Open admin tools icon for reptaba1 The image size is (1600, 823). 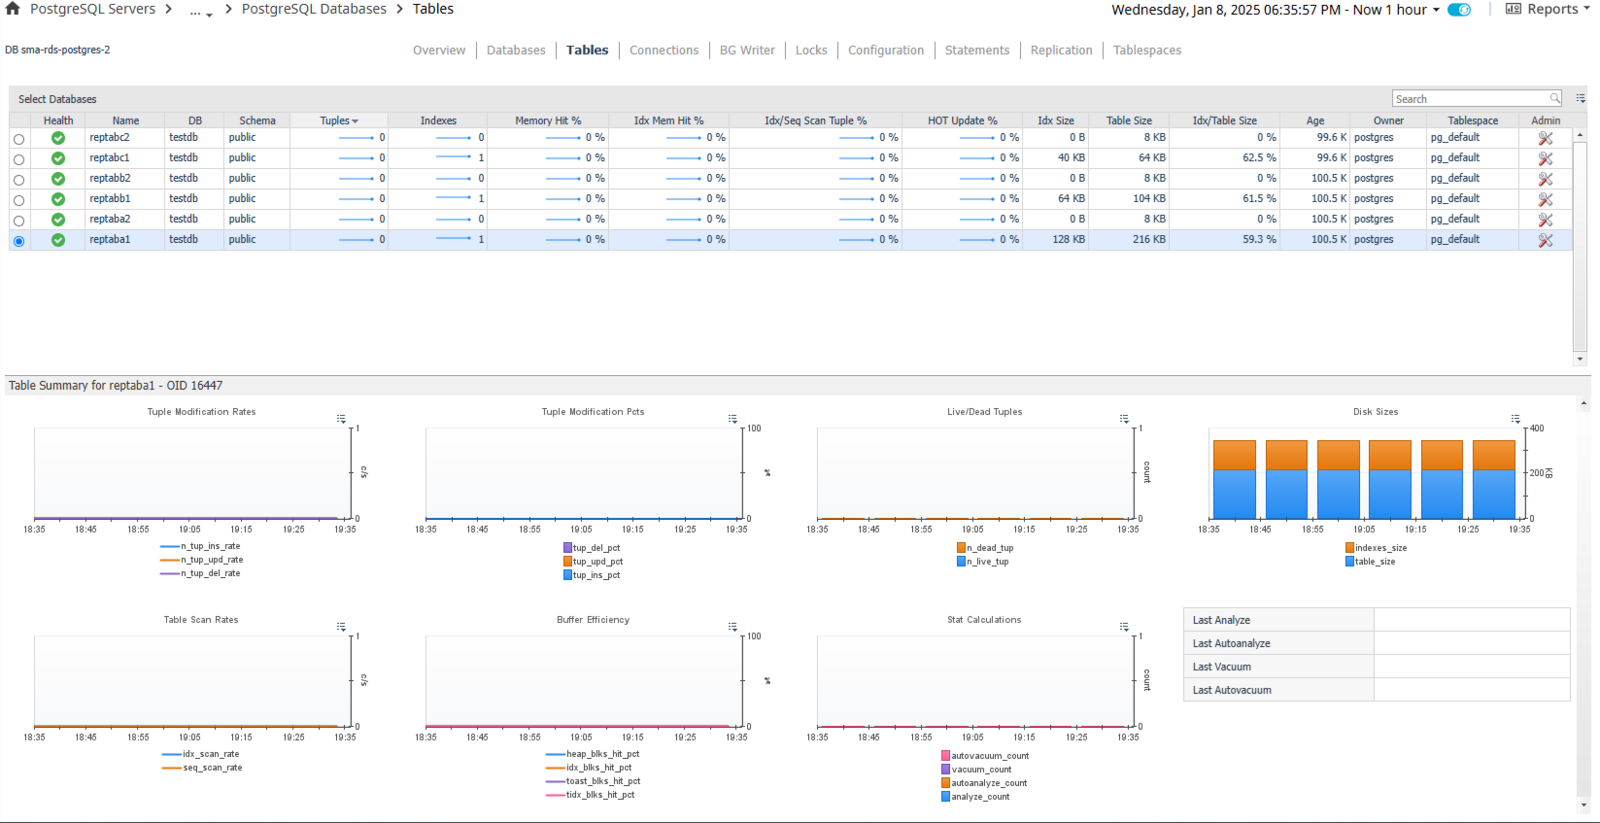[1545, 240]
